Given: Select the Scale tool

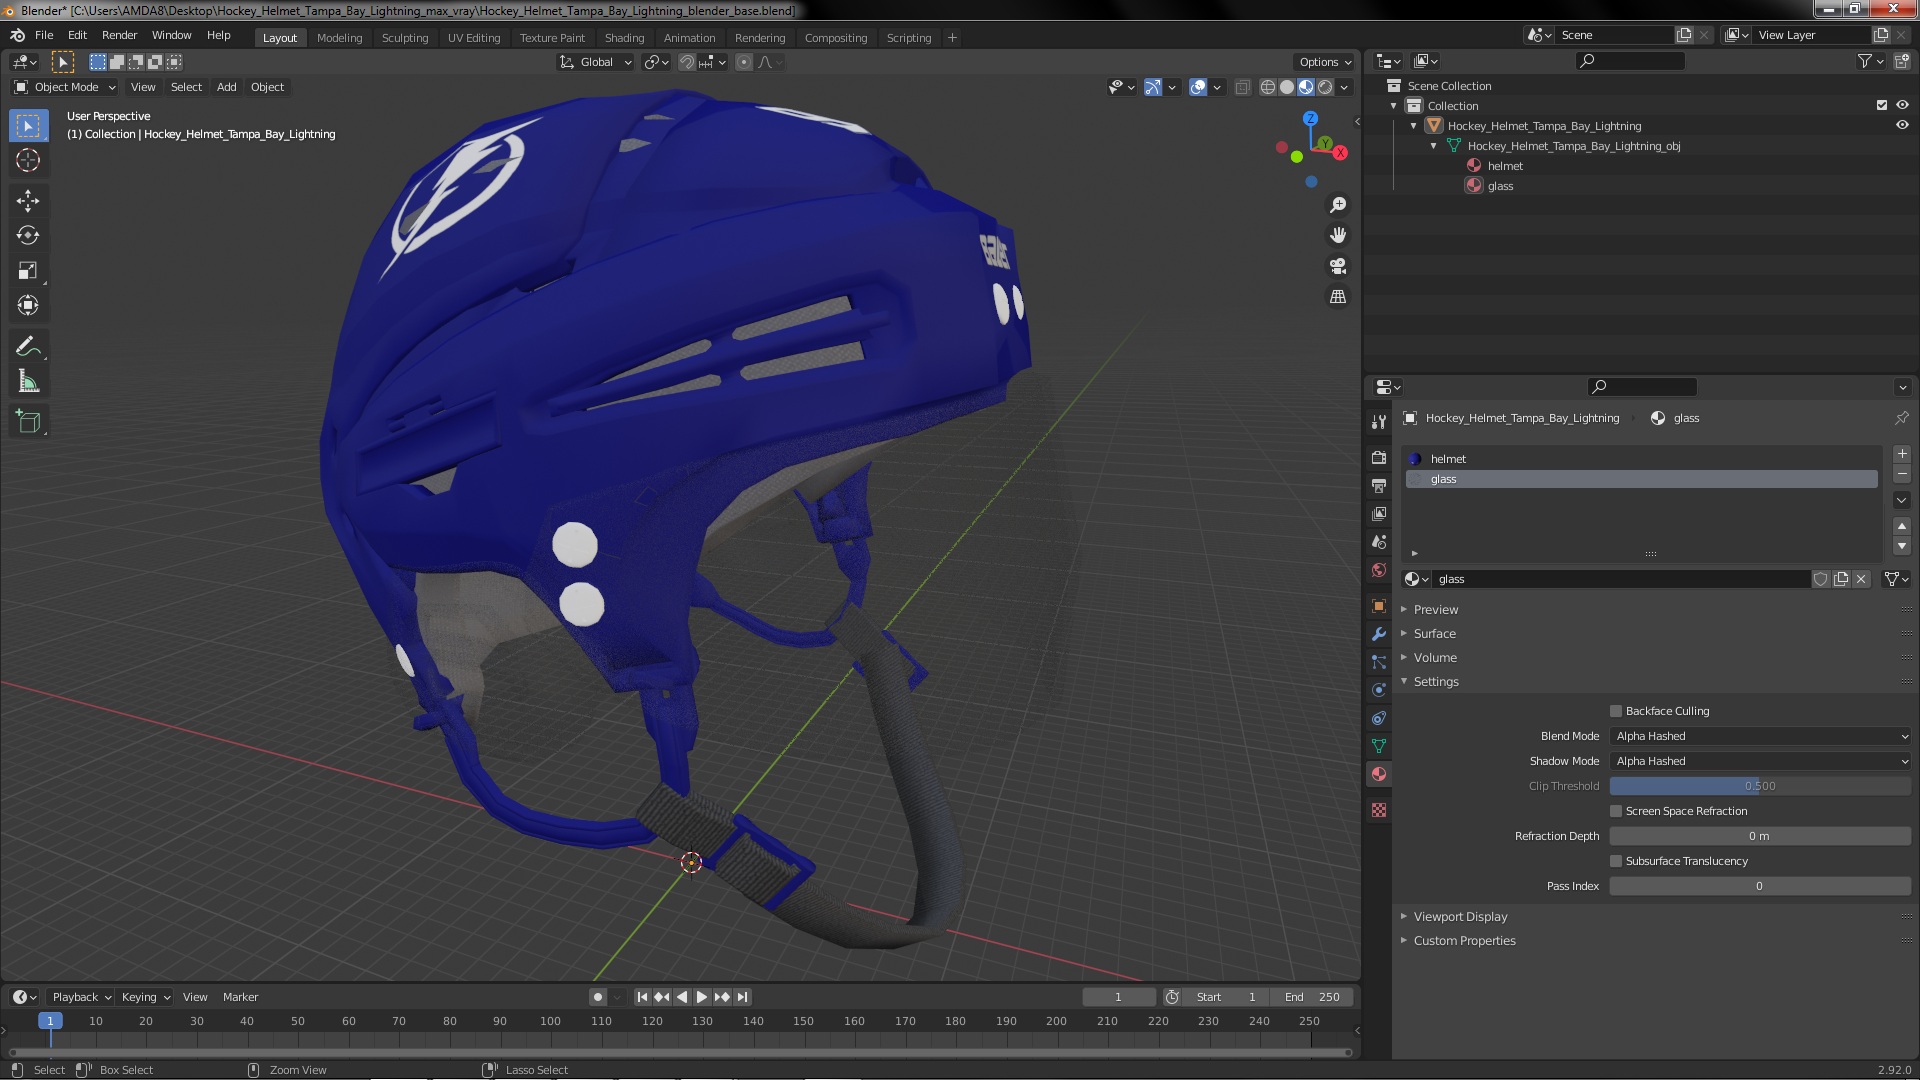Looking at the screenshot, I should (28, 271).
